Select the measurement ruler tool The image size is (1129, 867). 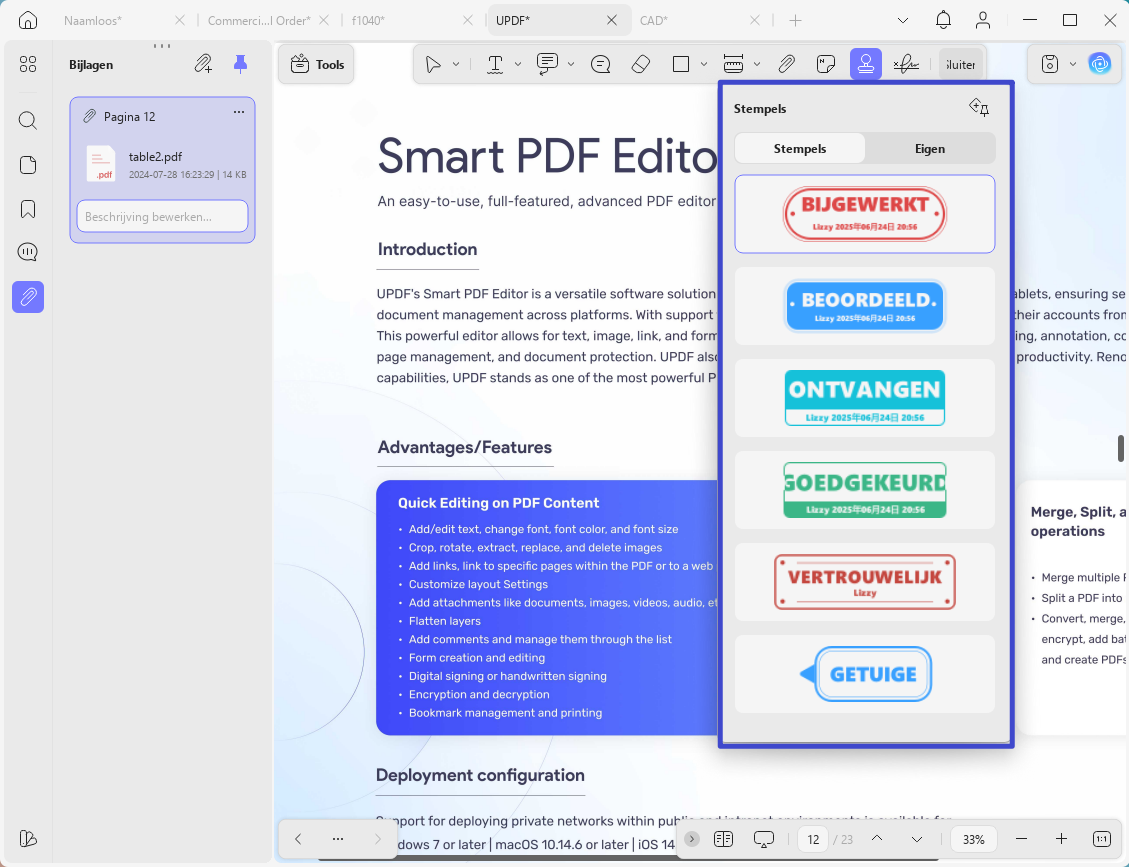click(x=733, y=64)
